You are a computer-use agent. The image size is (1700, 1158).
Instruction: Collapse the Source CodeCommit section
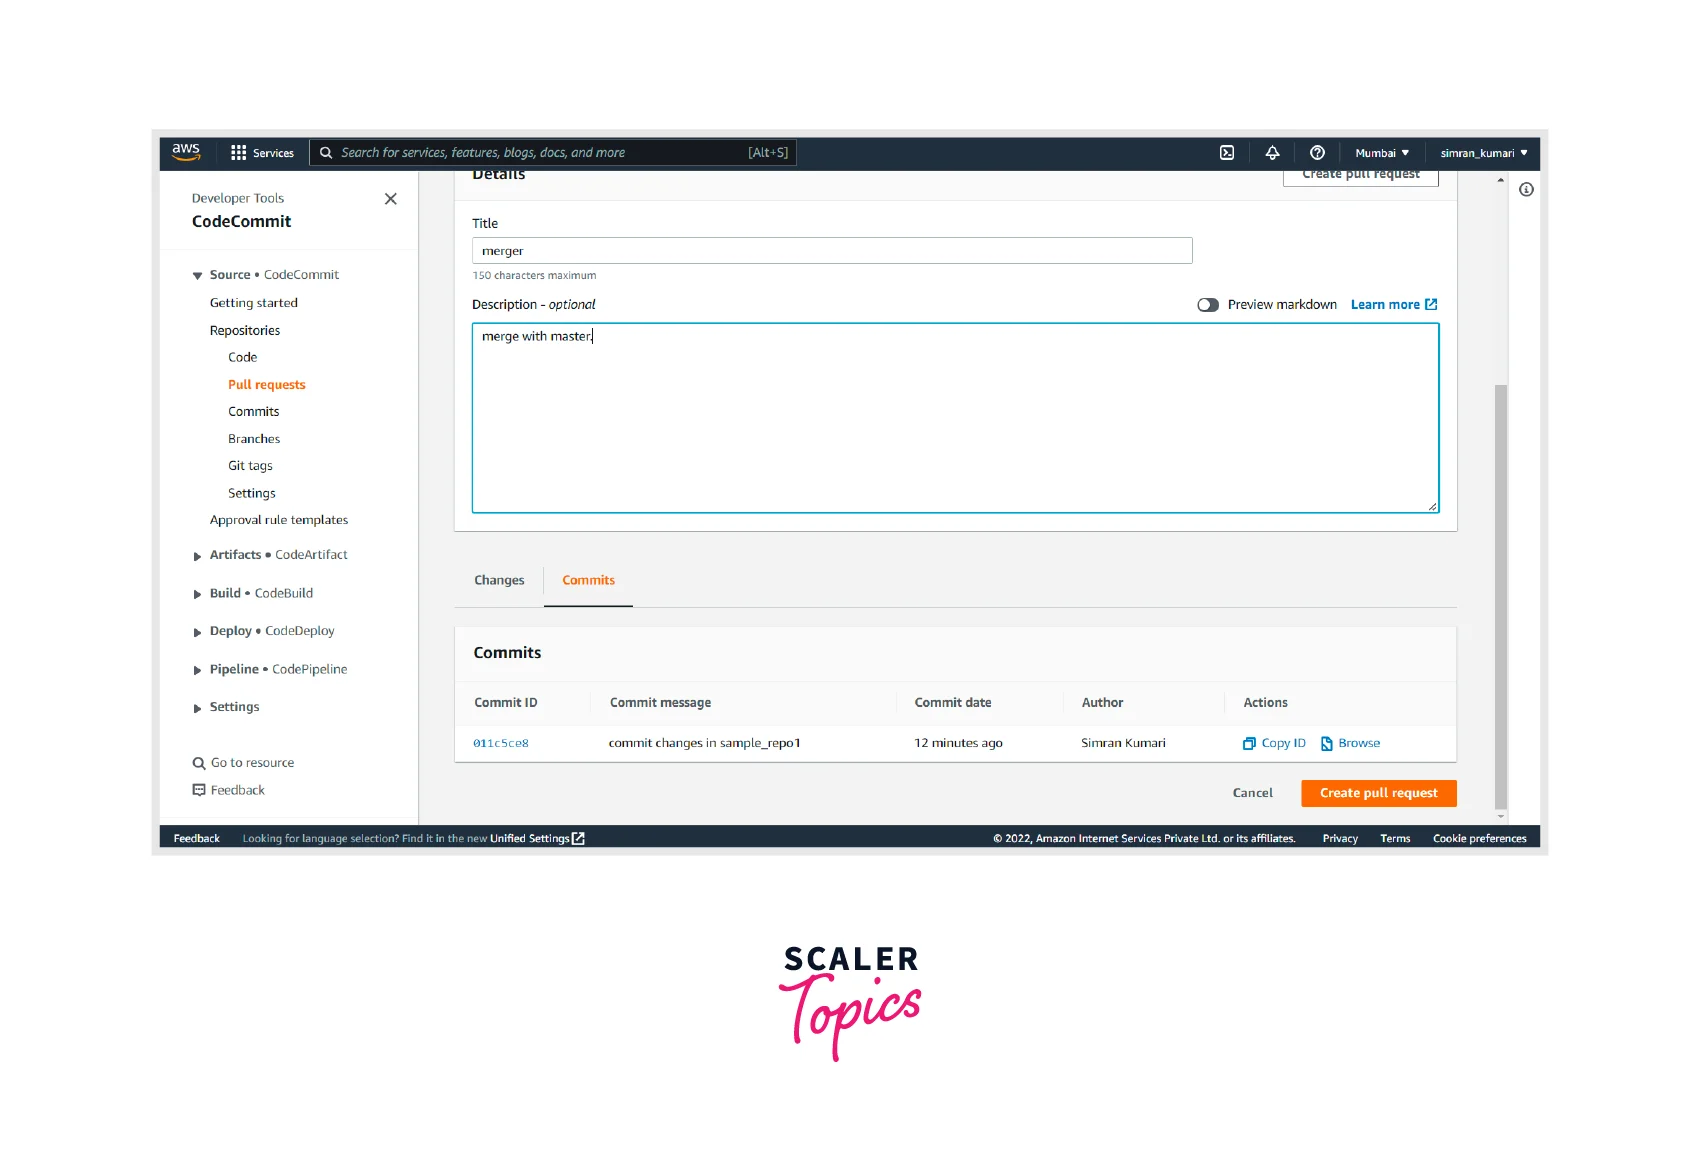tap(198, 276)
